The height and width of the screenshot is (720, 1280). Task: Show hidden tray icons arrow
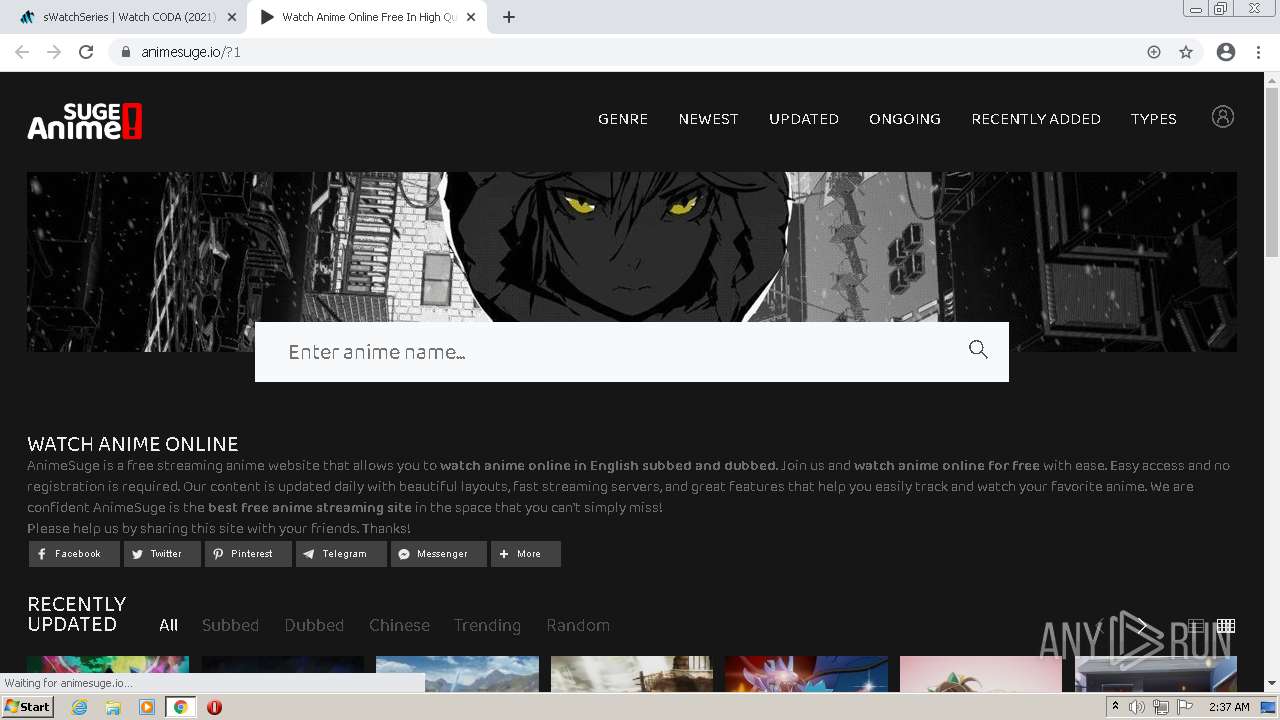[x=1115, y=707]
